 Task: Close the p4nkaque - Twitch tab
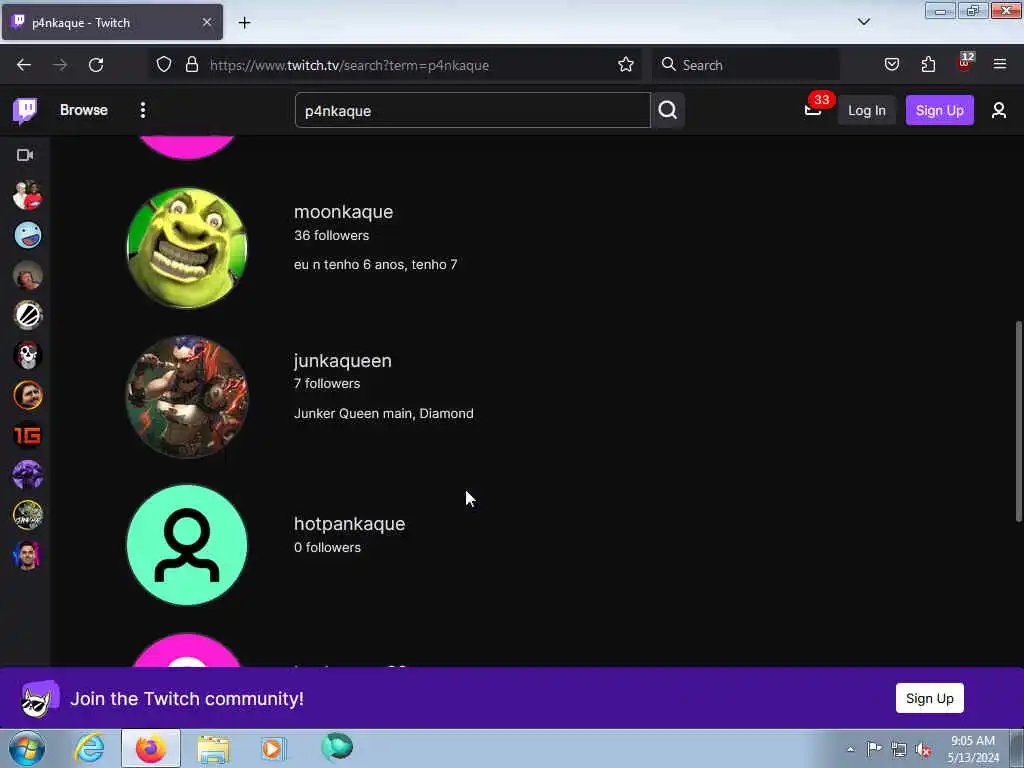coord(206,22)
